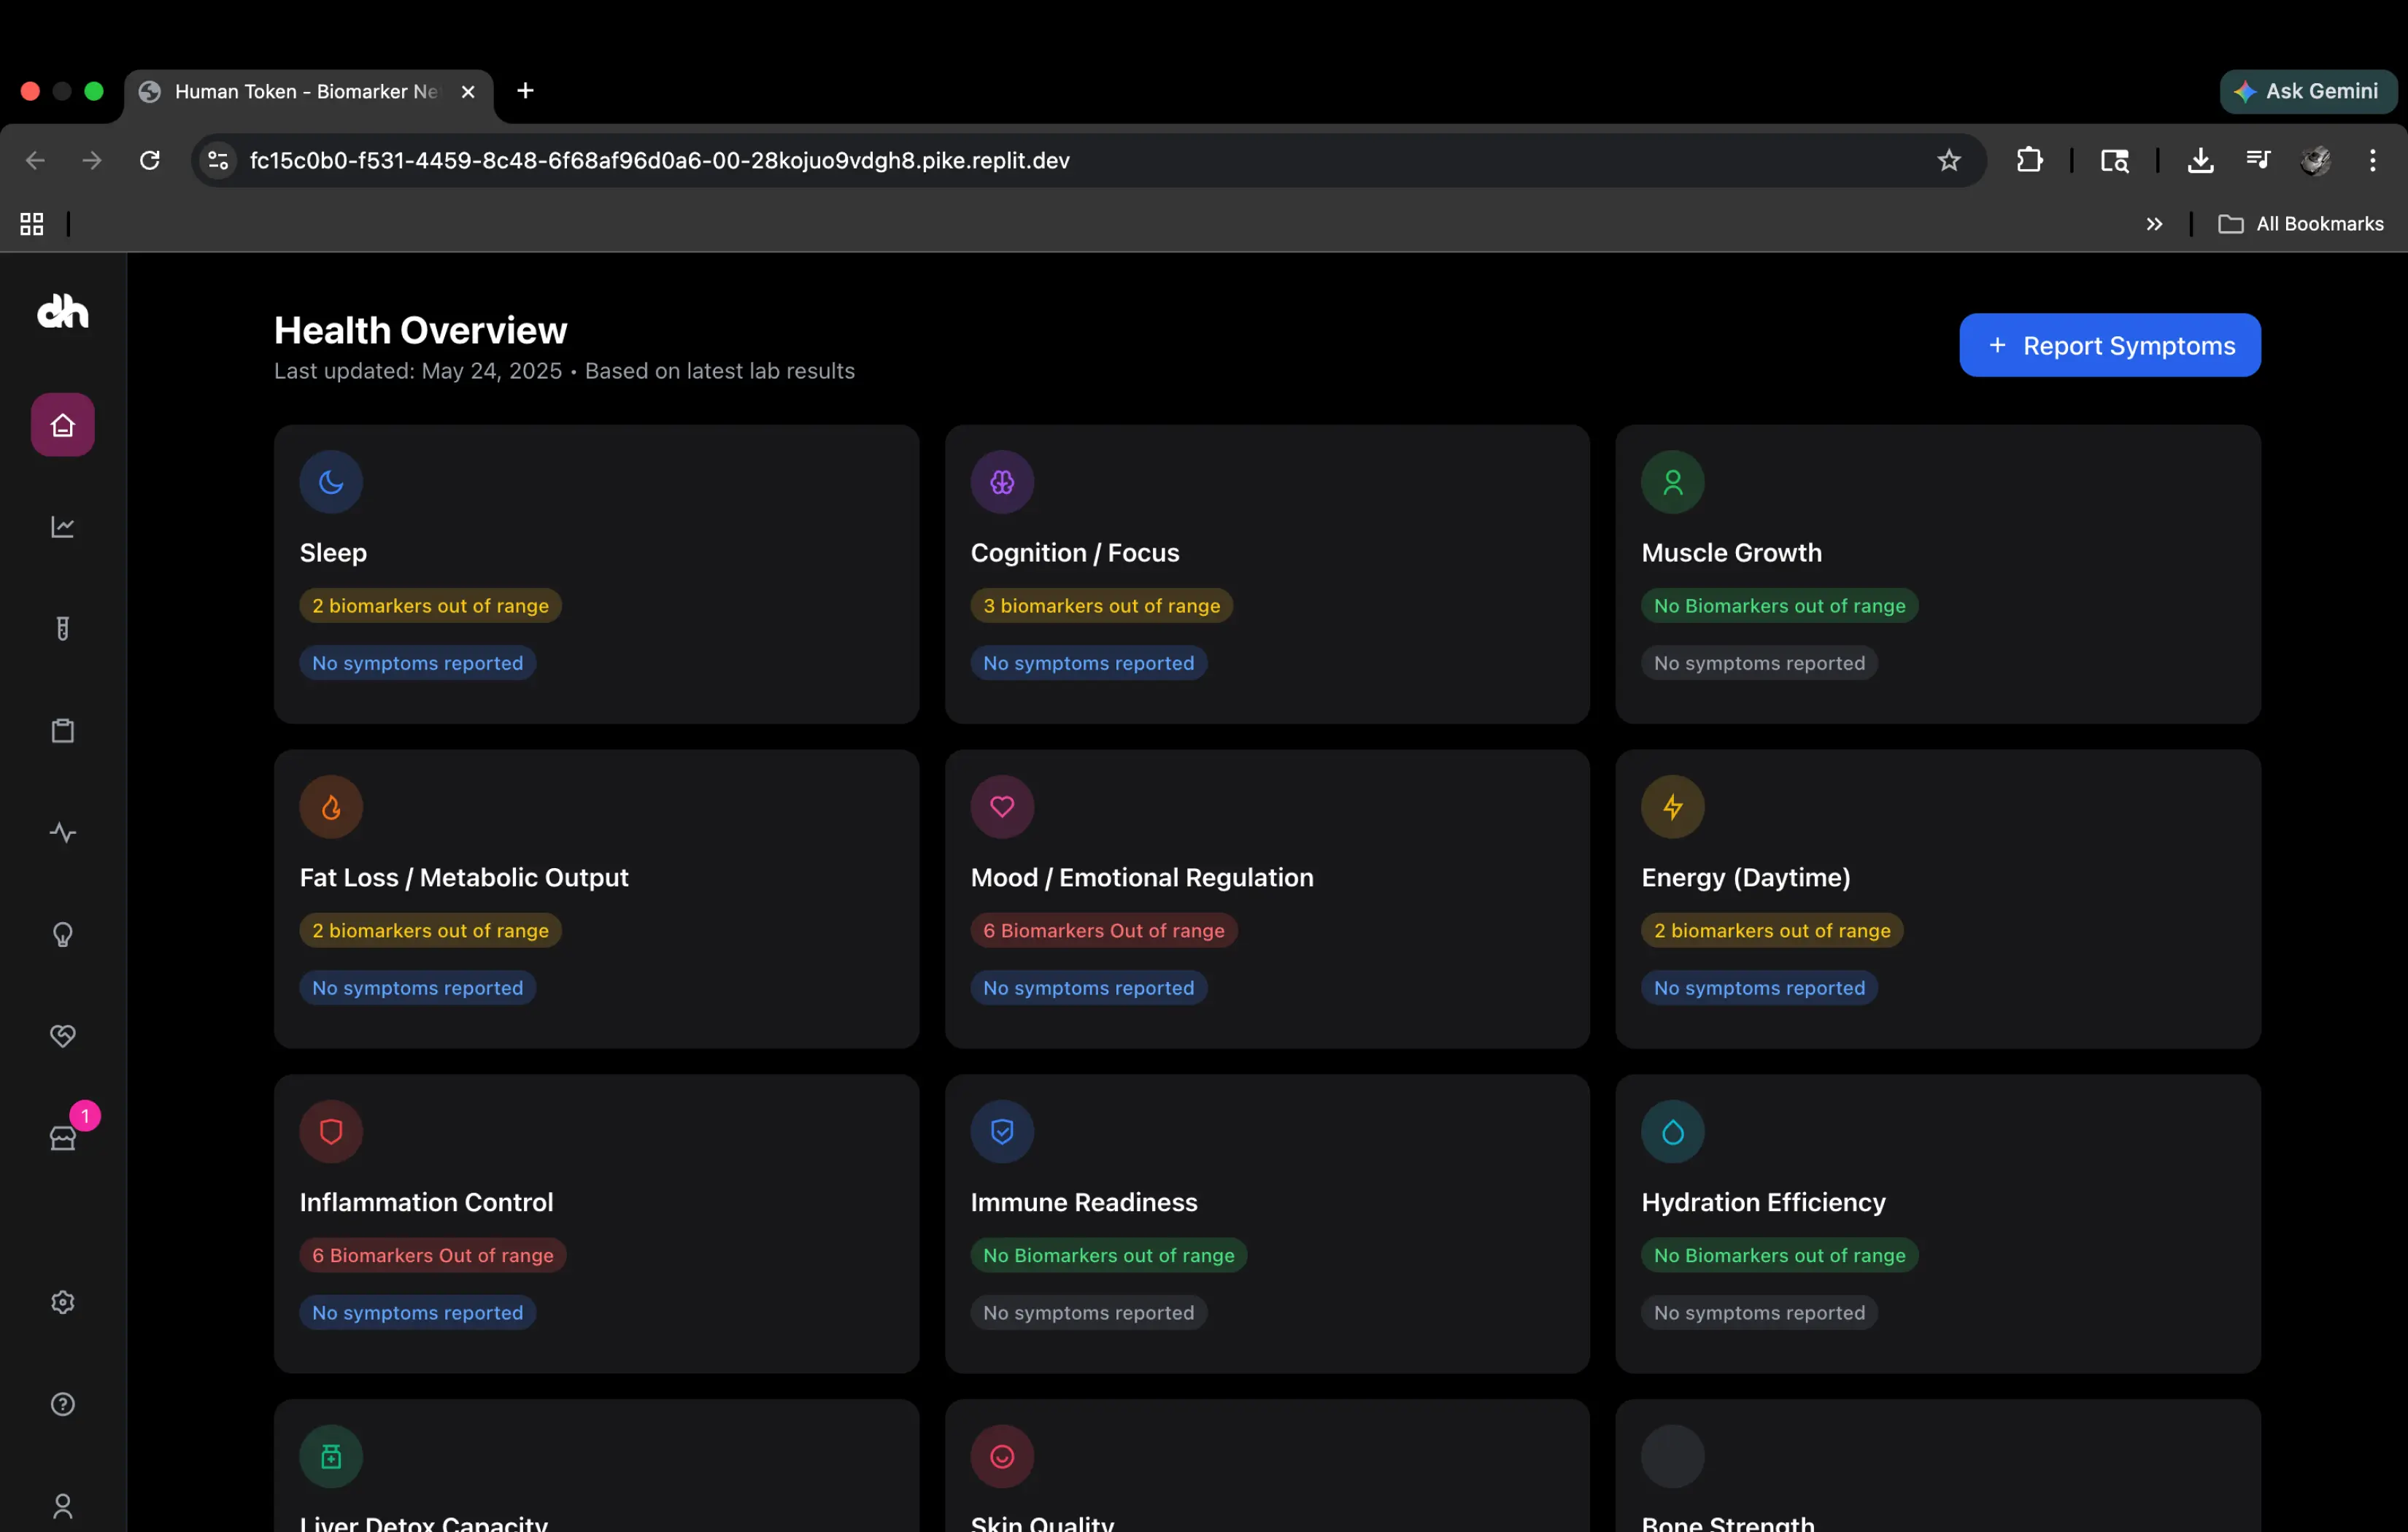Screen dimensions: 2408x1532
Task: Bookmark this page with star icon
Action: 1948,160
